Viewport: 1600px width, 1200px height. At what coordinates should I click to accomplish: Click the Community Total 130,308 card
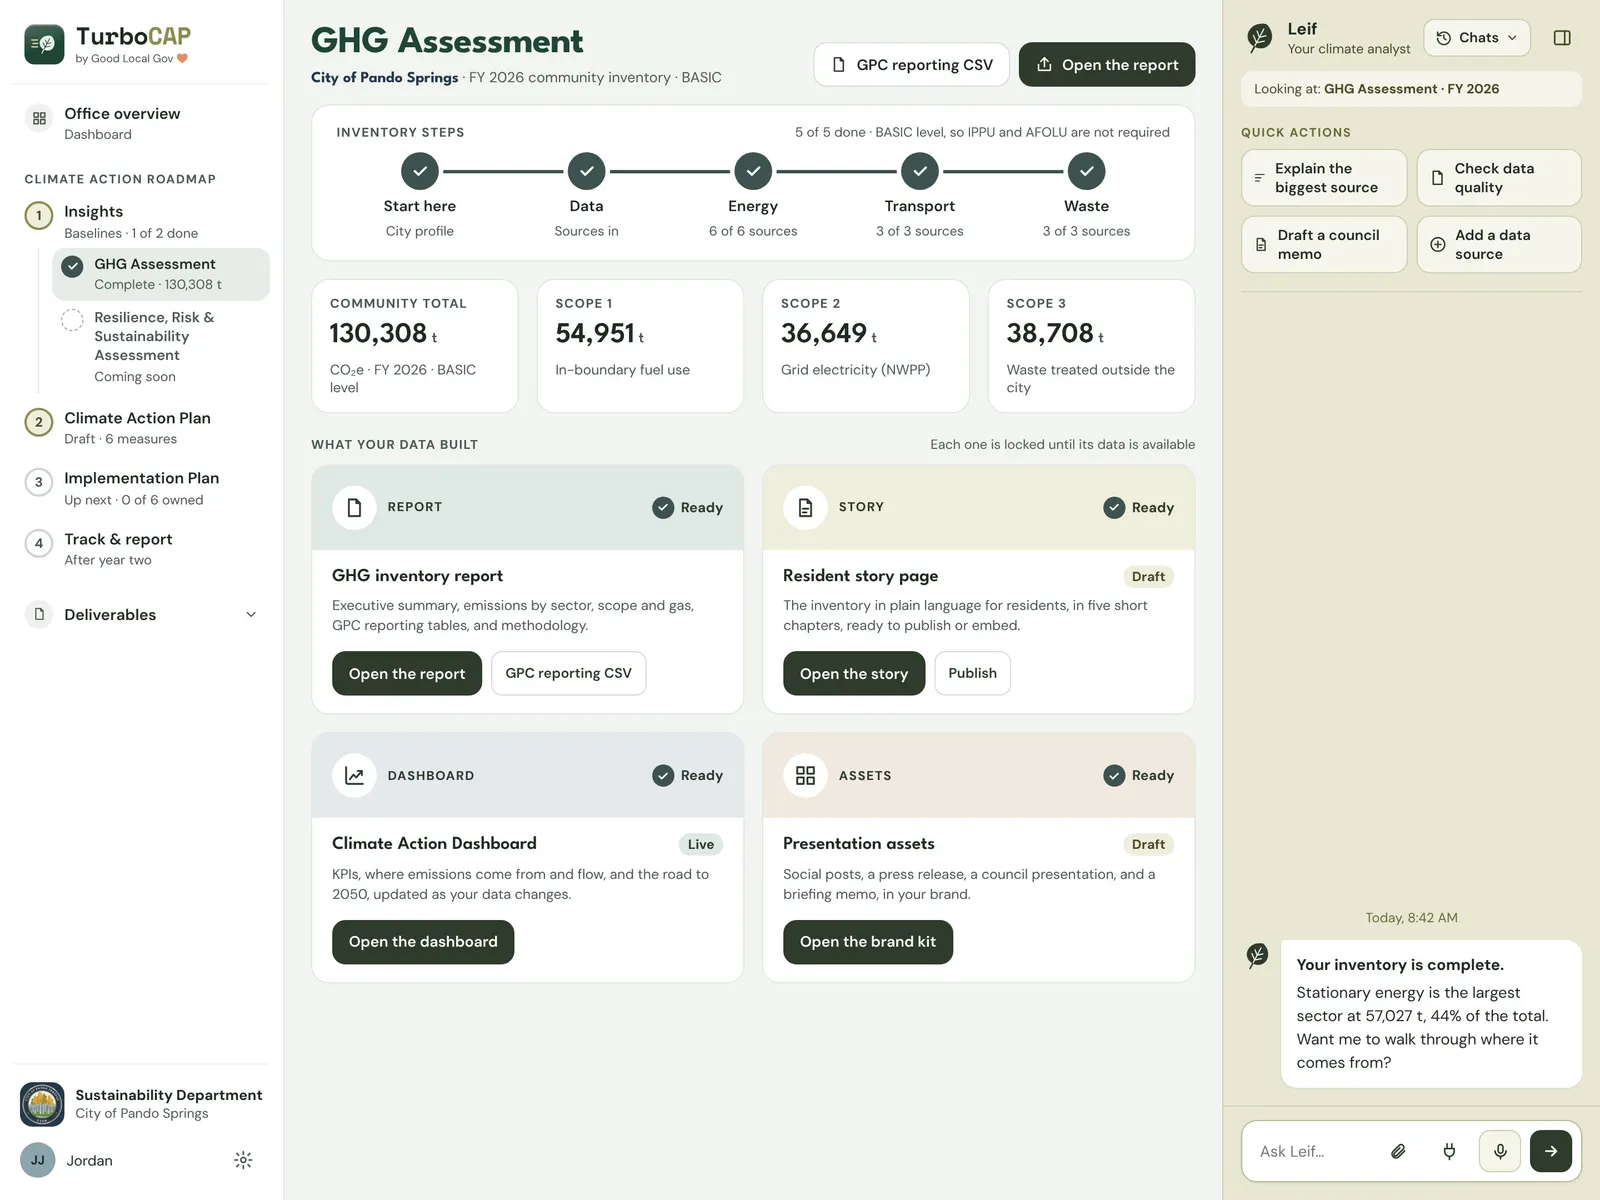point(415,346)
